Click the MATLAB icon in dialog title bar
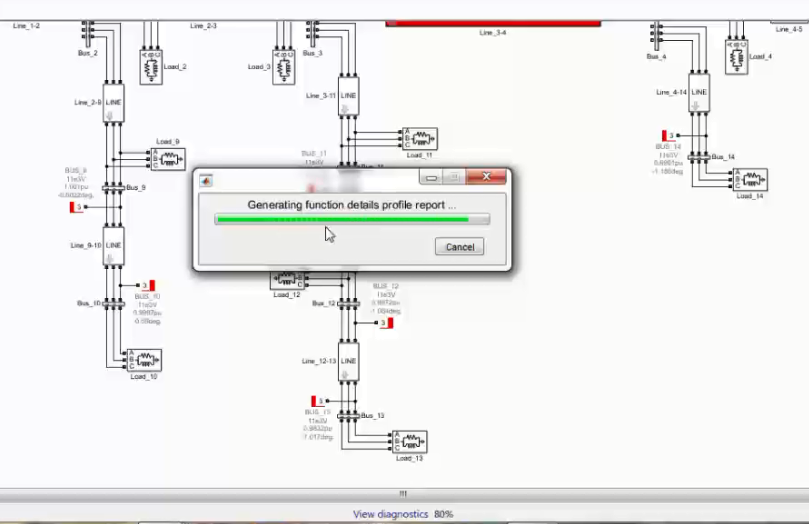The height and width of the screenshot is (524, 809). (207, 179)
